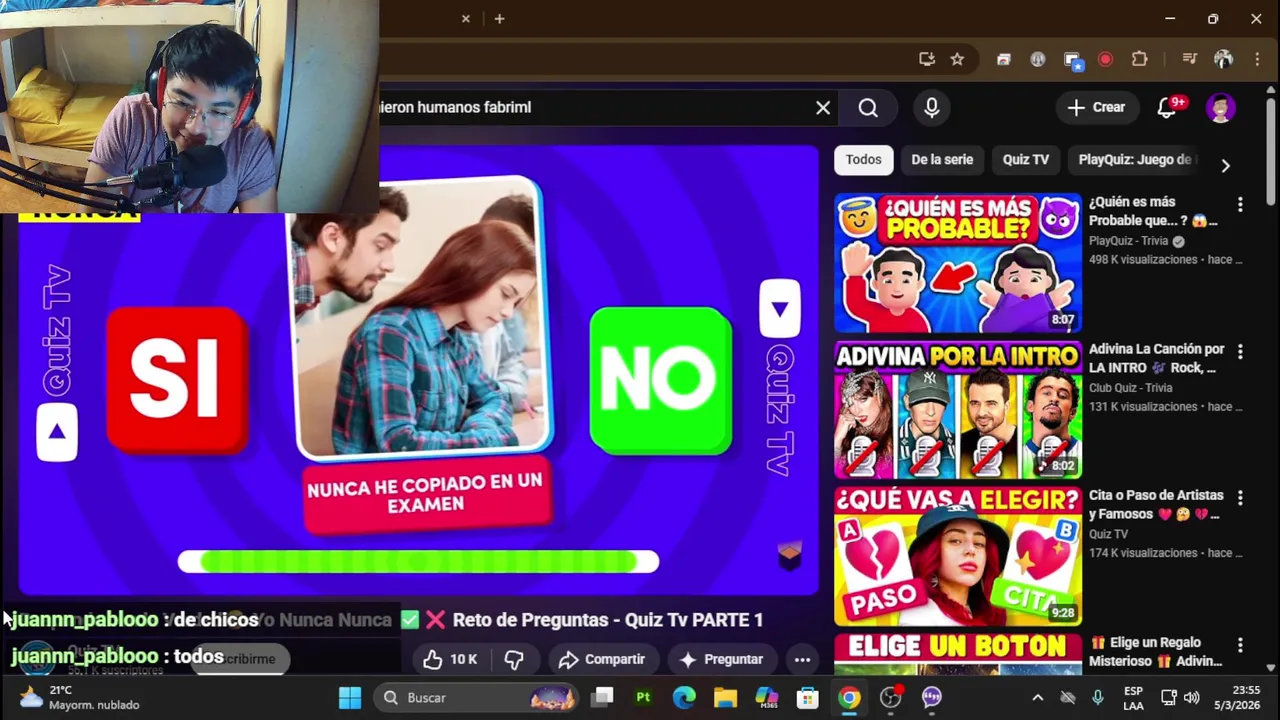Open OBS Studio from taskbar
The image size is (1280, 720).
point(890,697)
